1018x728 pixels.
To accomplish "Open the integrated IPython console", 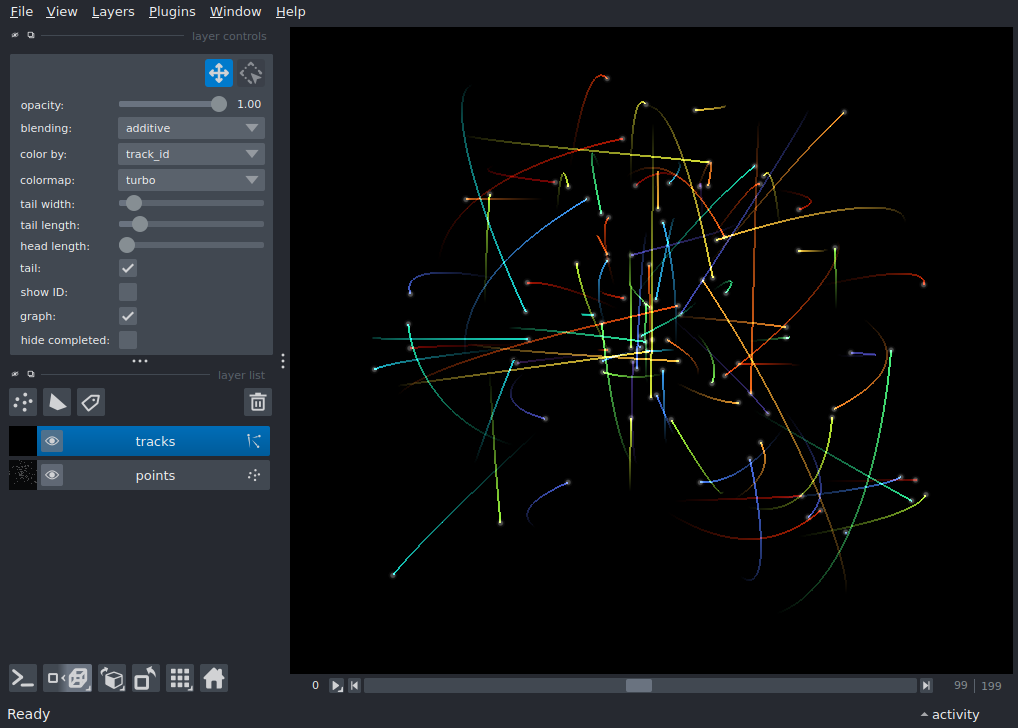I will (x=22, y=677).
